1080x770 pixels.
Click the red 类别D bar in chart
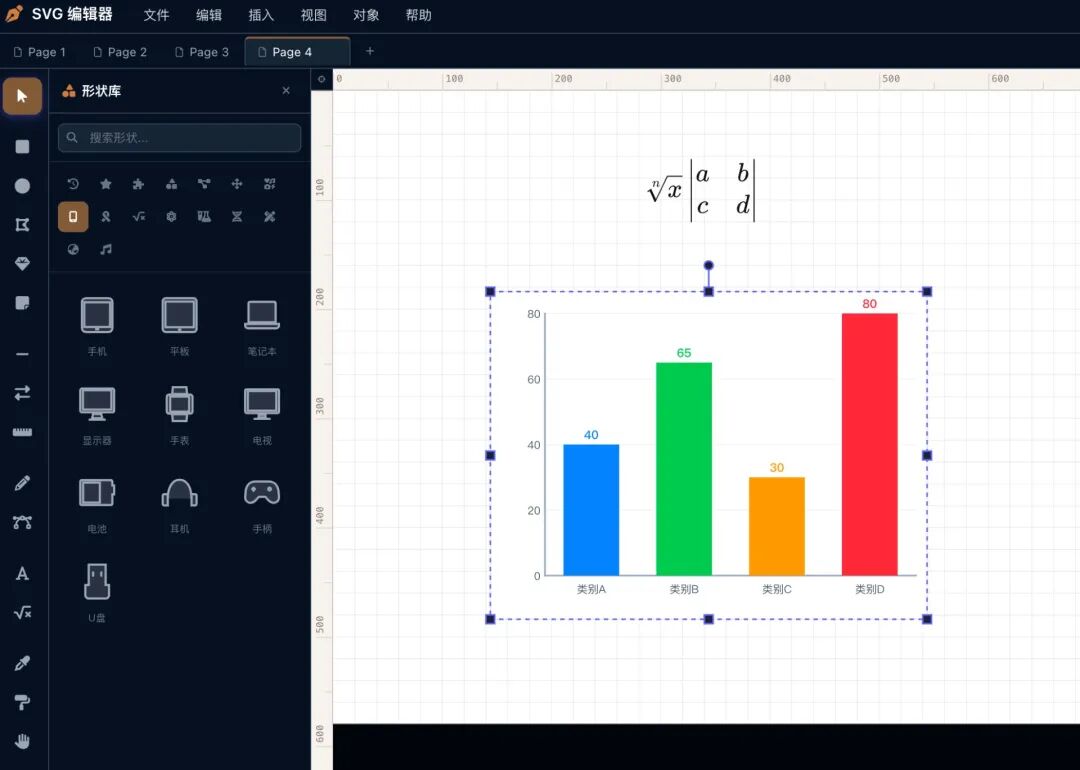tap(869, 444)
